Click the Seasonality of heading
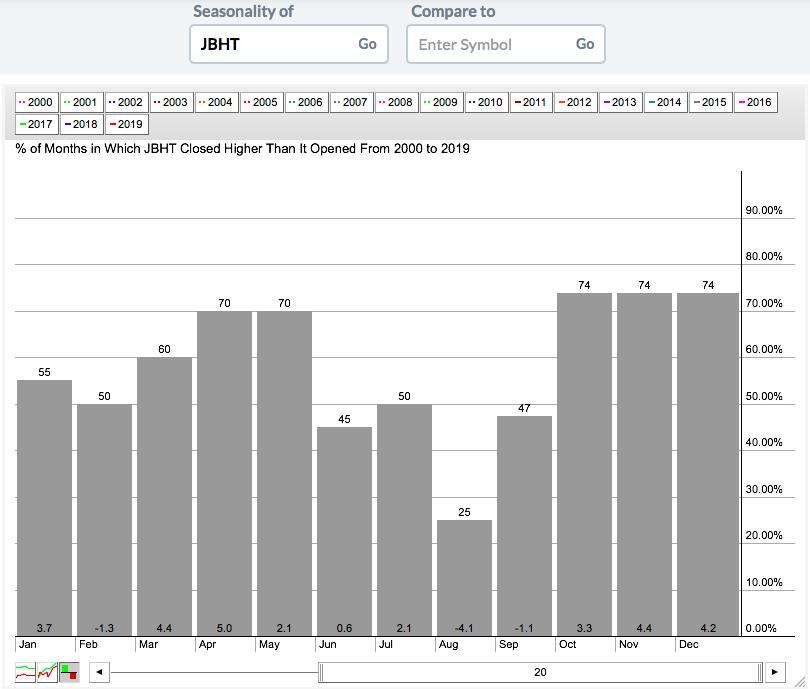The image size is (810, 689). click(243, 11)
